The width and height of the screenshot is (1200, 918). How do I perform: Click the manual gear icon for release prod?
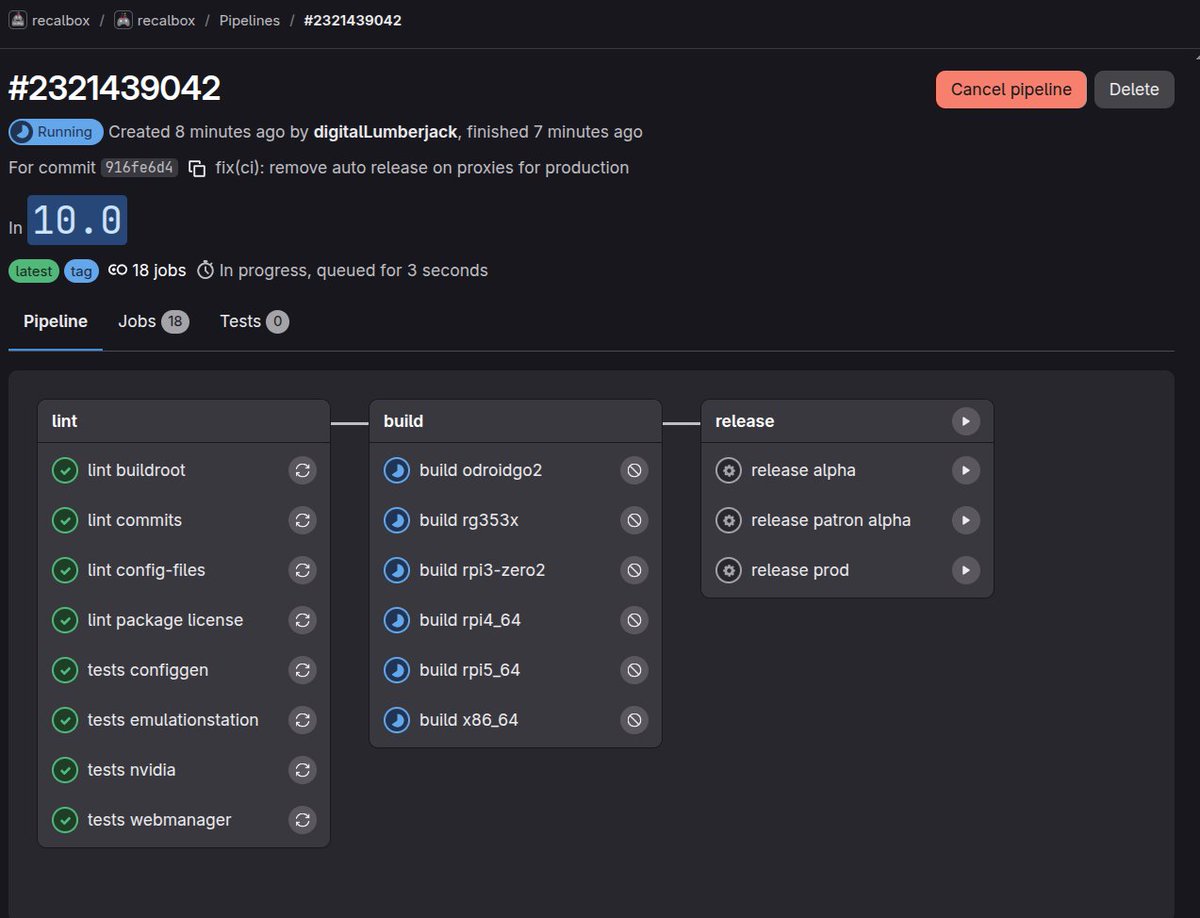729,570
